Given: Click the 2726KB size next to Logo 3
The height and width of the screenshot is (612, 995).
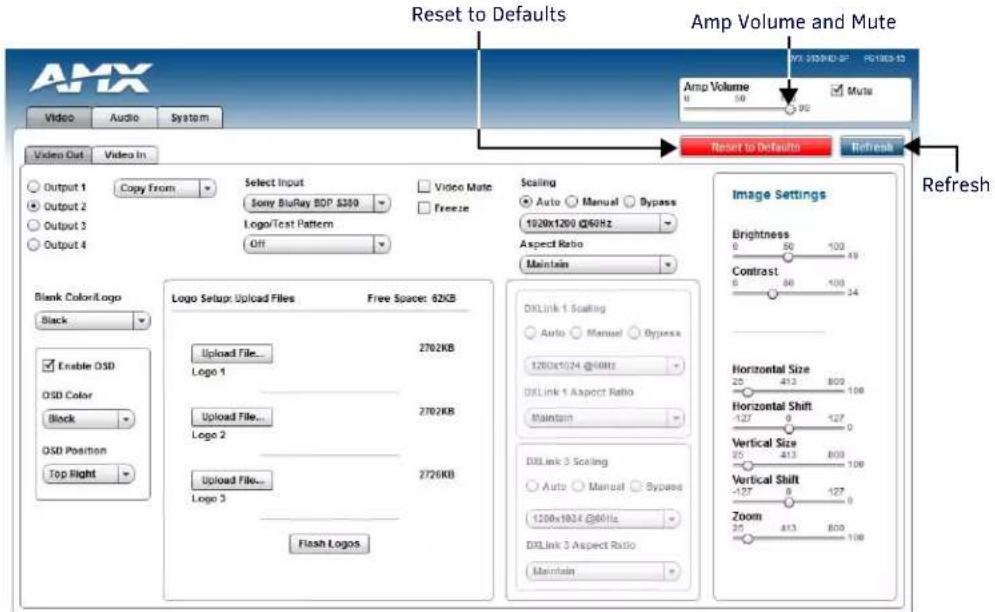Looking at the screenshot, I should [x=437, y=475].
